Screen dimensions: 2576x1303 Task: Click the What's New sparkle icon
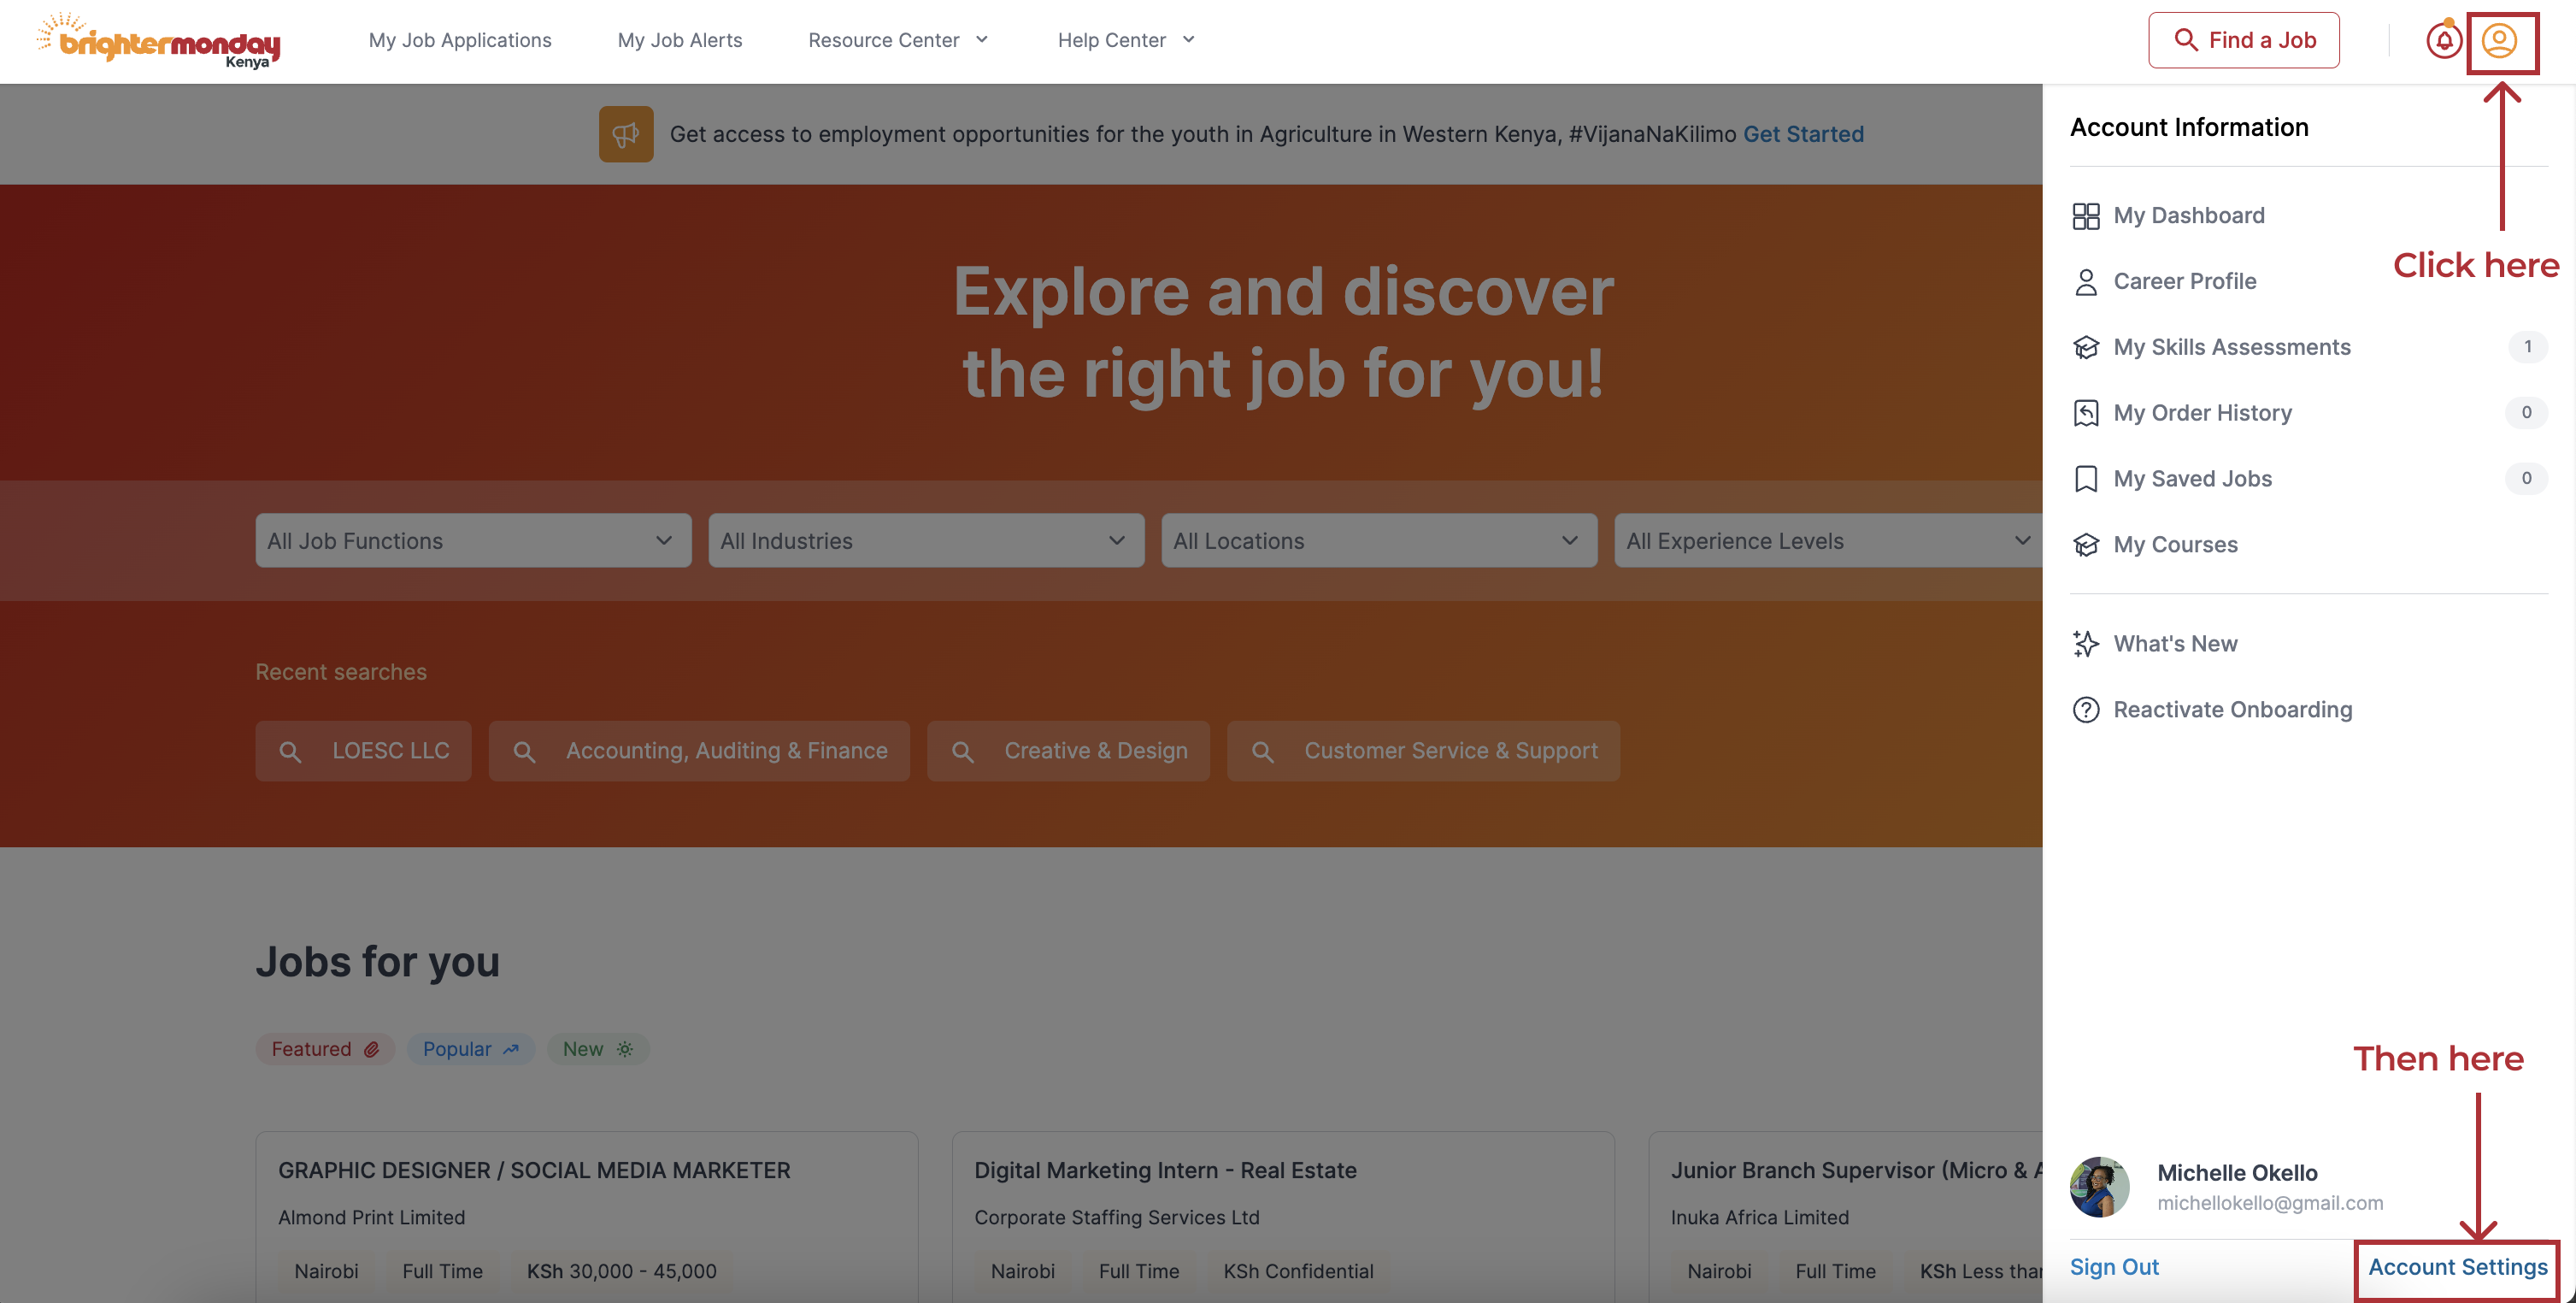(x=2085, y=644)
